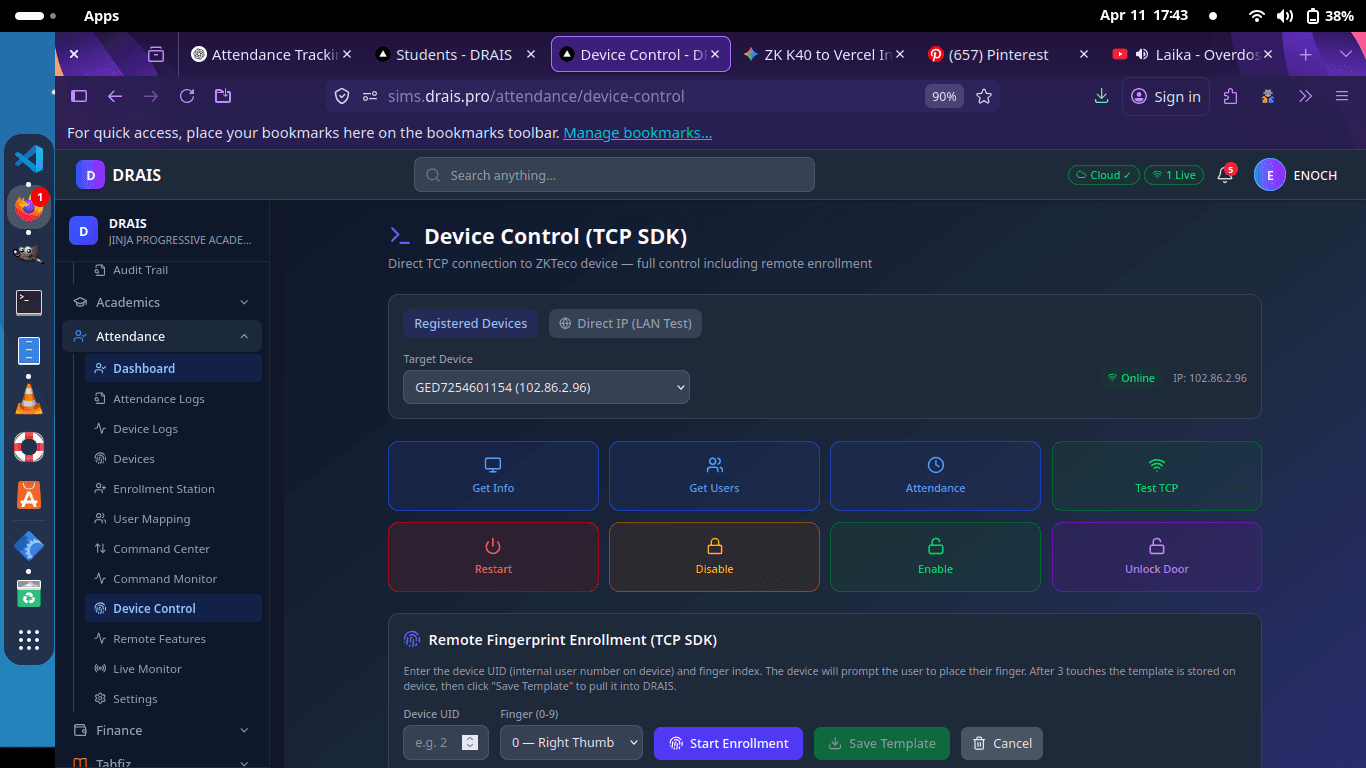Image resolution: width=1366 pixels, height=768 pixels.
Task: Click the Device UID input field
Action: coord(438,743)
